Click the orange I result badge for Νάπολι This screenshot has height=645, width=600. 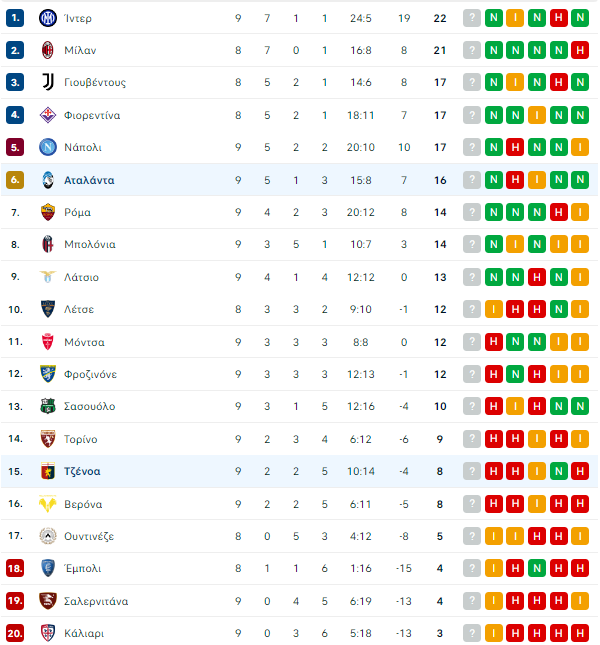pos(580,147)
